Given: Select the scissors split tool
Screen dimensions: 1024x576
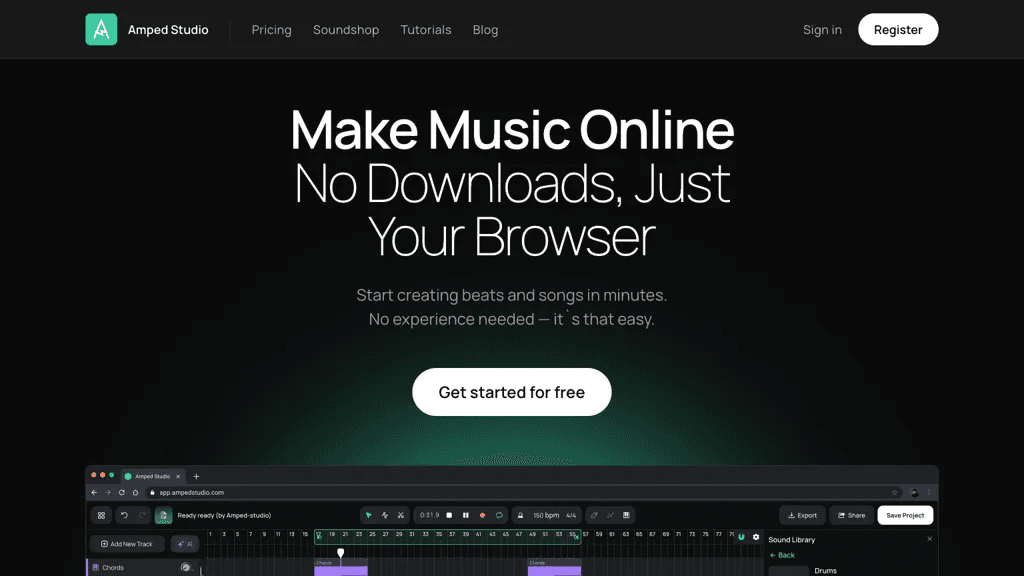Looking at the screenshot, I should click(401, 515).
